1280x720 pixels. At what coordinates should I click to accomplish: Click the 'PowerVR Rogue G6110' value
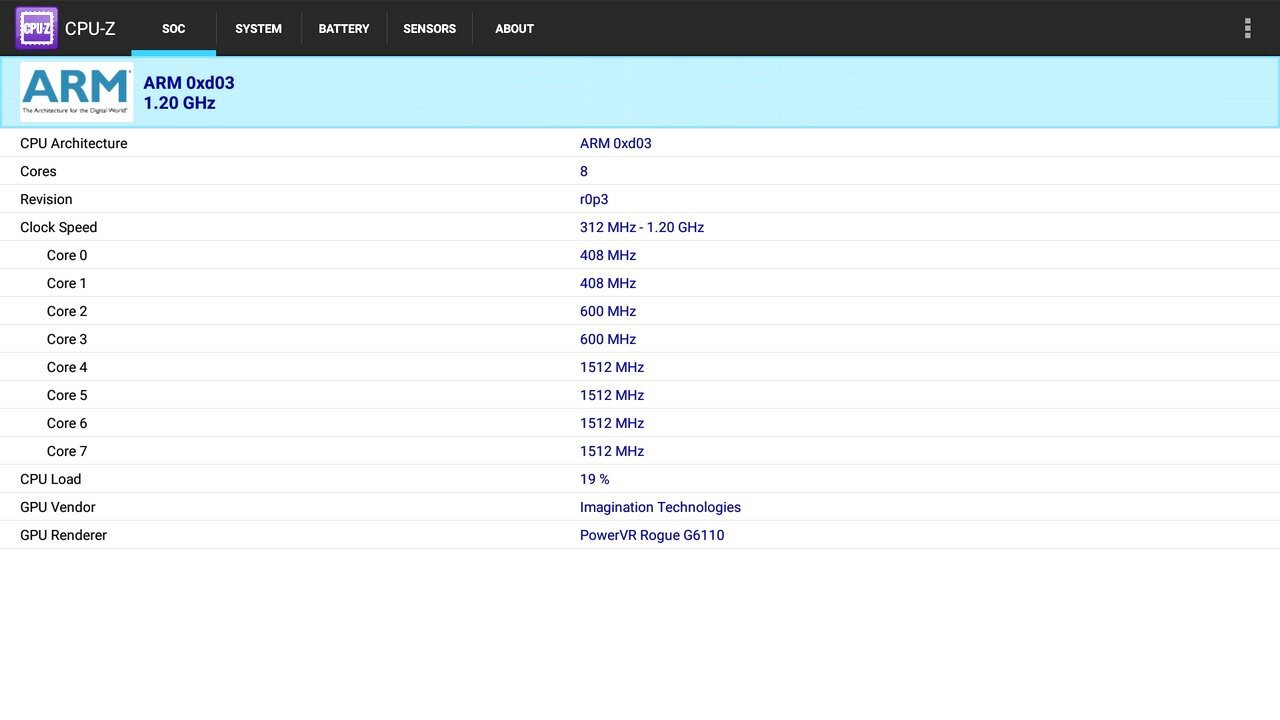(652, 535)
